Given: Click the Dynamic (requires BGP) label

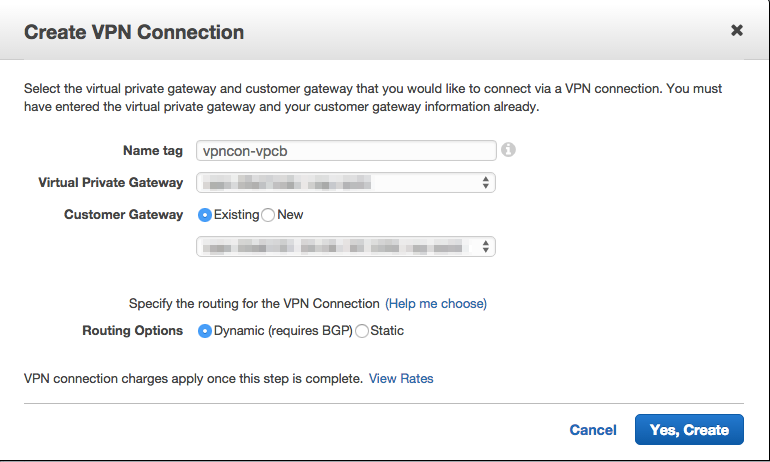Looking at the screenshot, I should (x=283, y=331).
